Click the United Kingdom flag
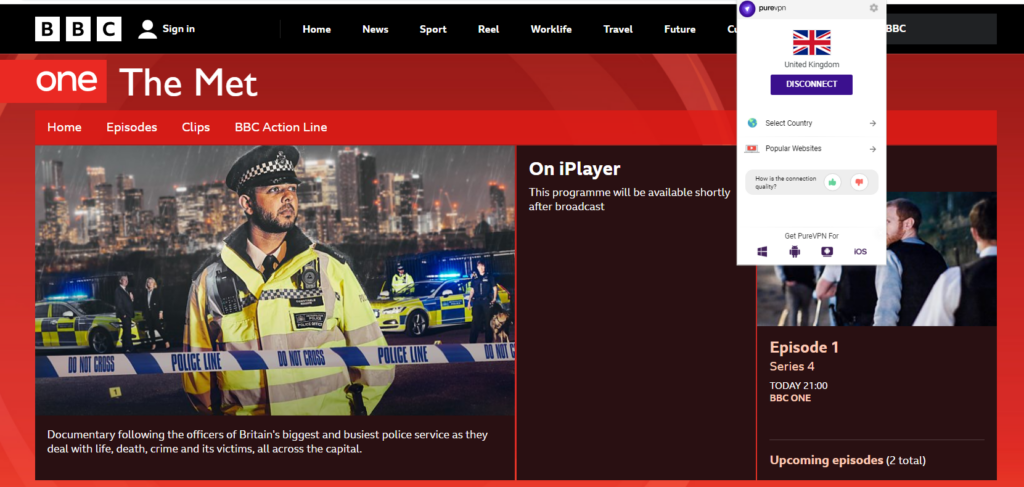The height and width of the screenshot is (487, 1024). [x=811, y=42]
